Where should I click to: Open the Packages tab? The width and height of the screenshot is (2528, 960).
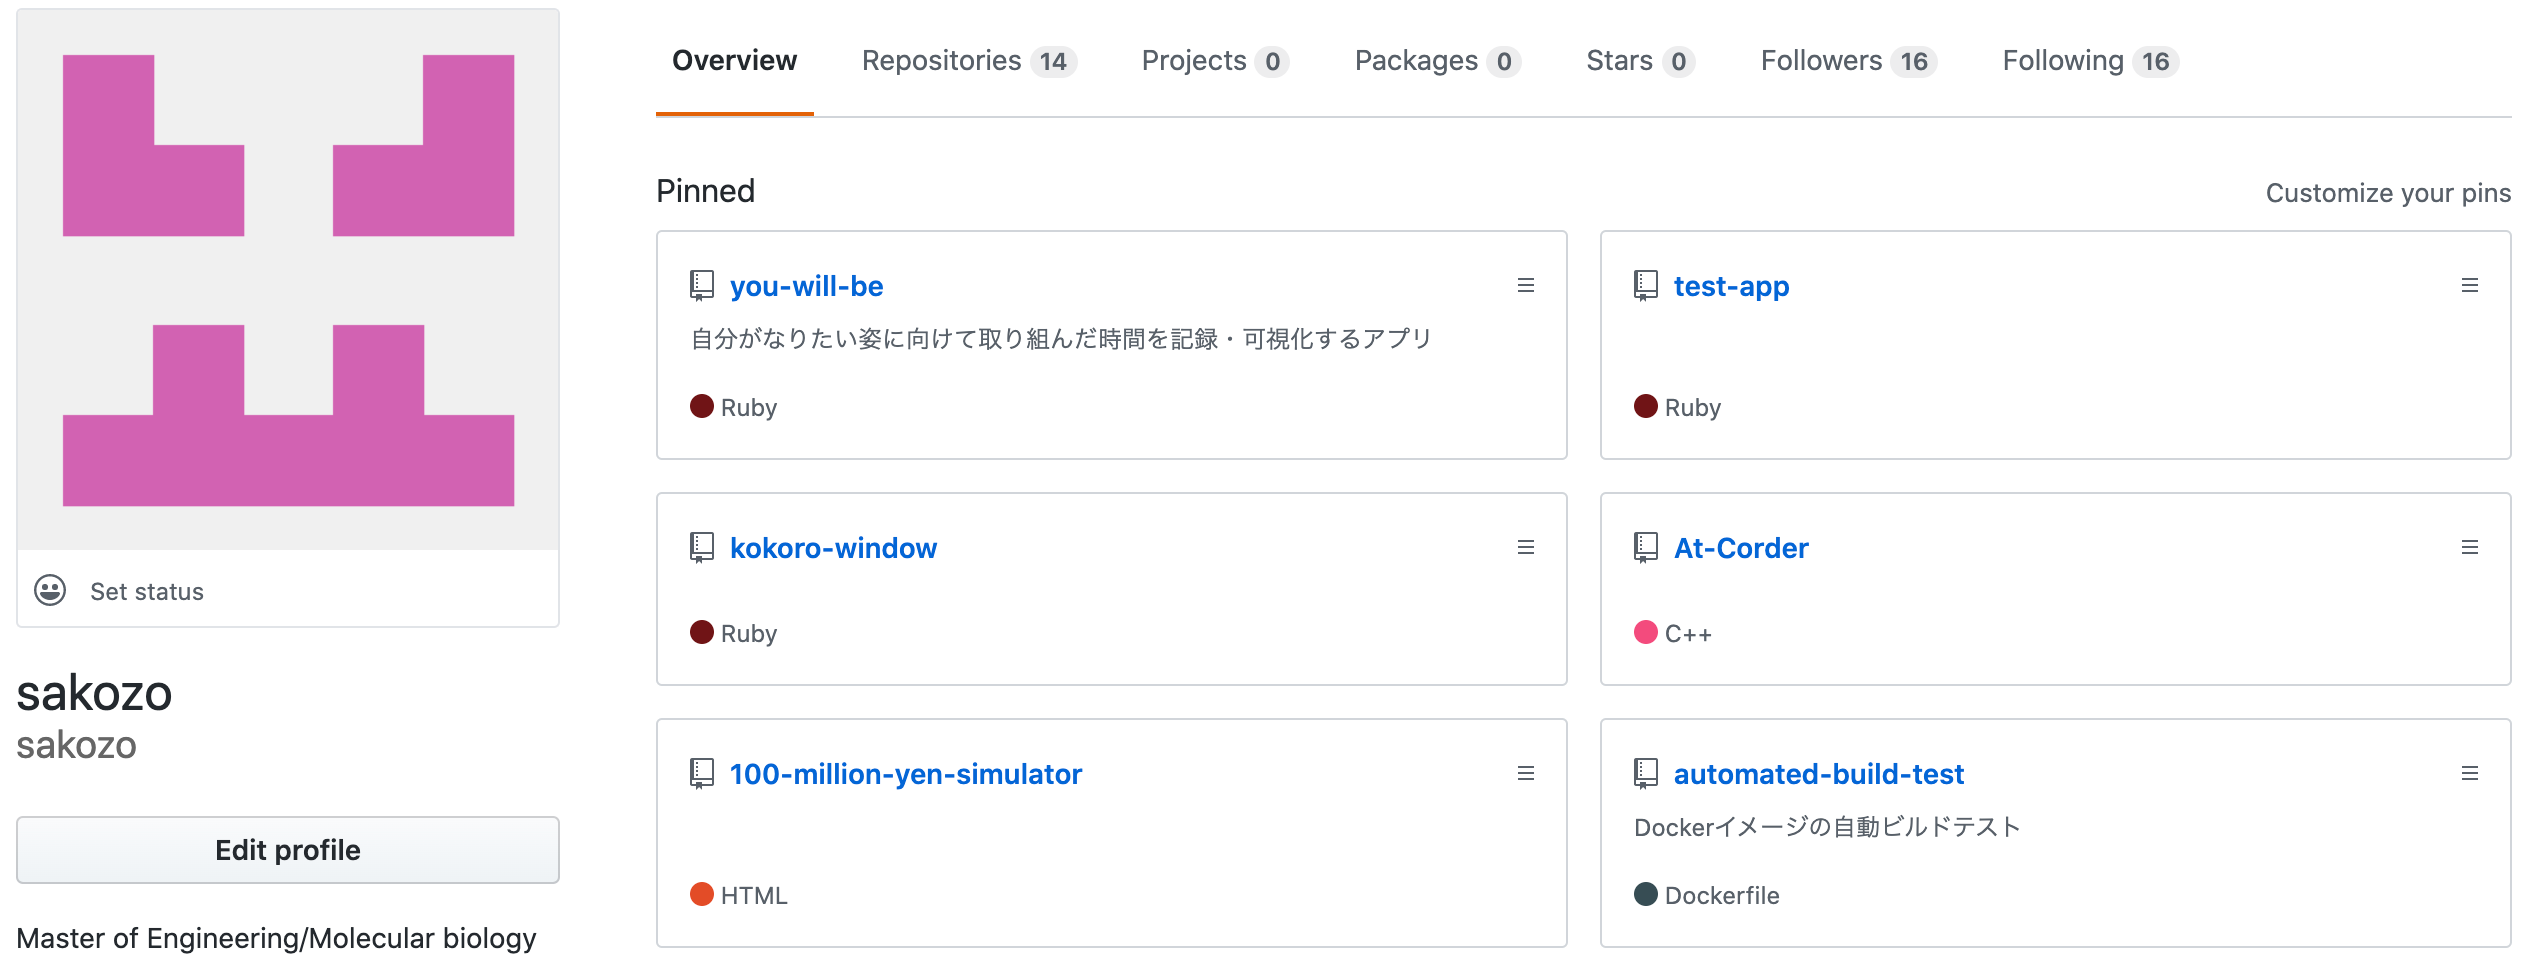[x=1437, y=61]
